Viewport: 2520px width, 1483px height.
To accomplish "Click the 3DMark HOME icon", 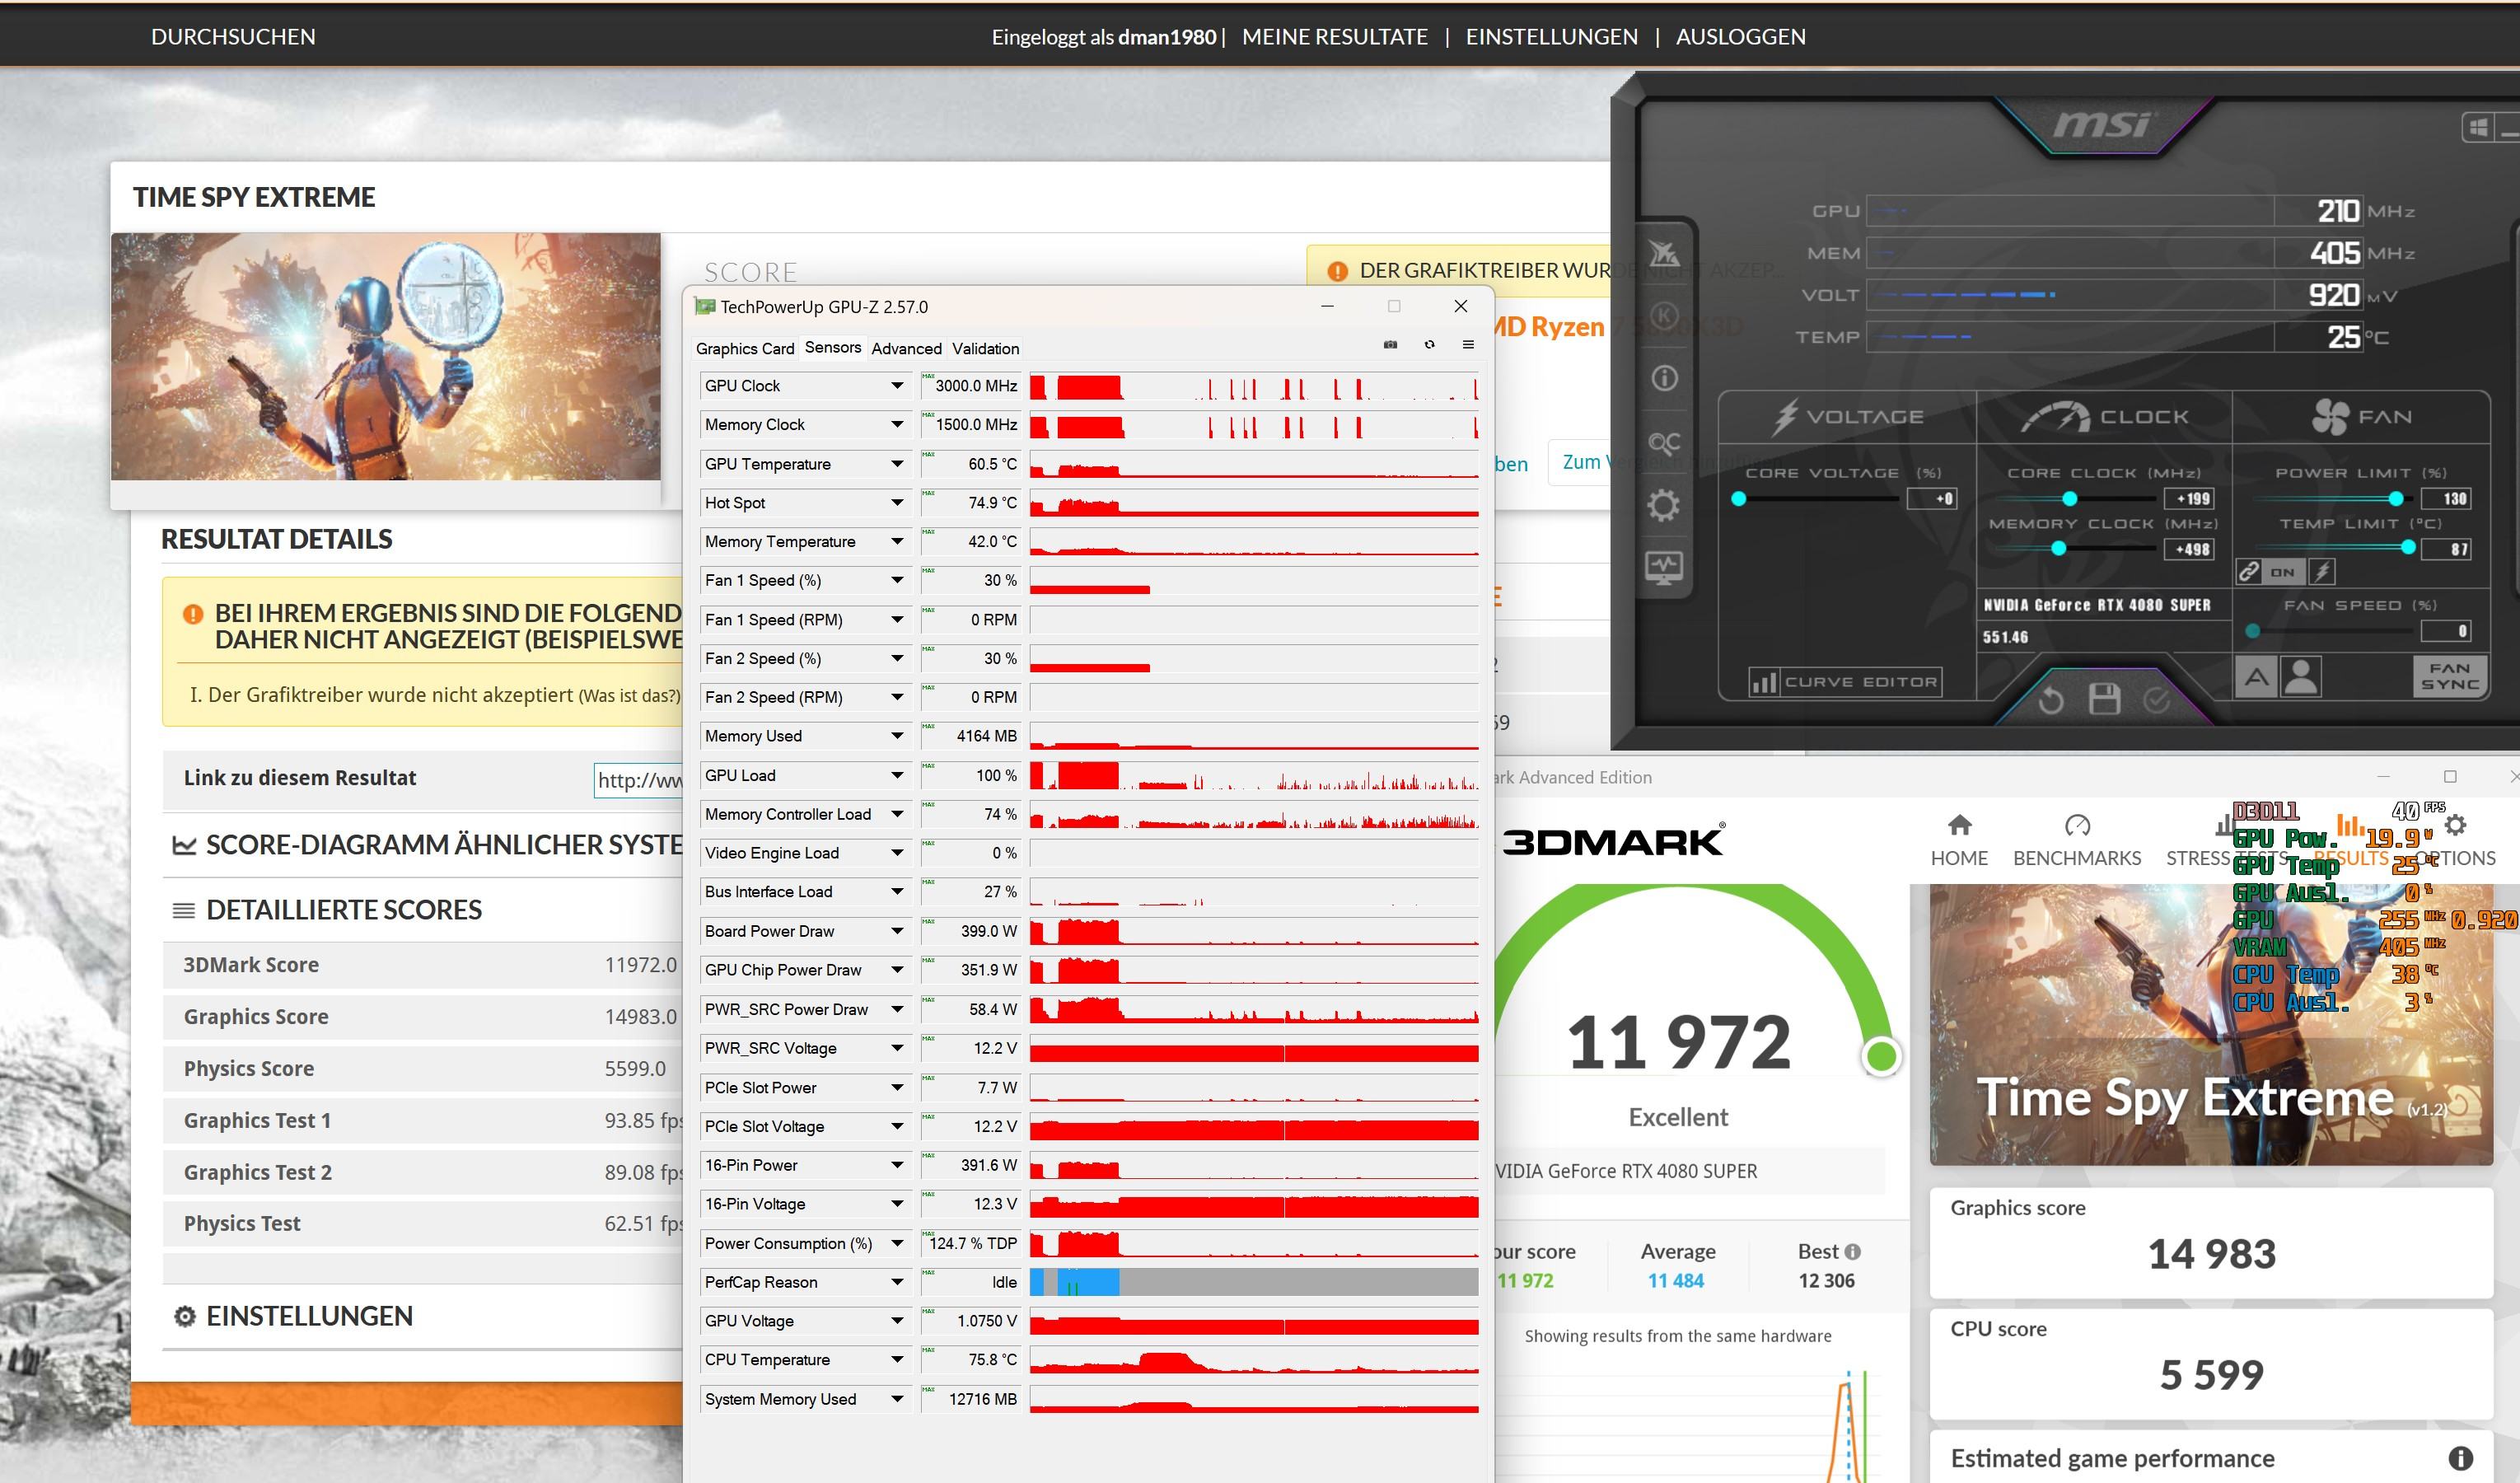I will [x=1959, y=825].
